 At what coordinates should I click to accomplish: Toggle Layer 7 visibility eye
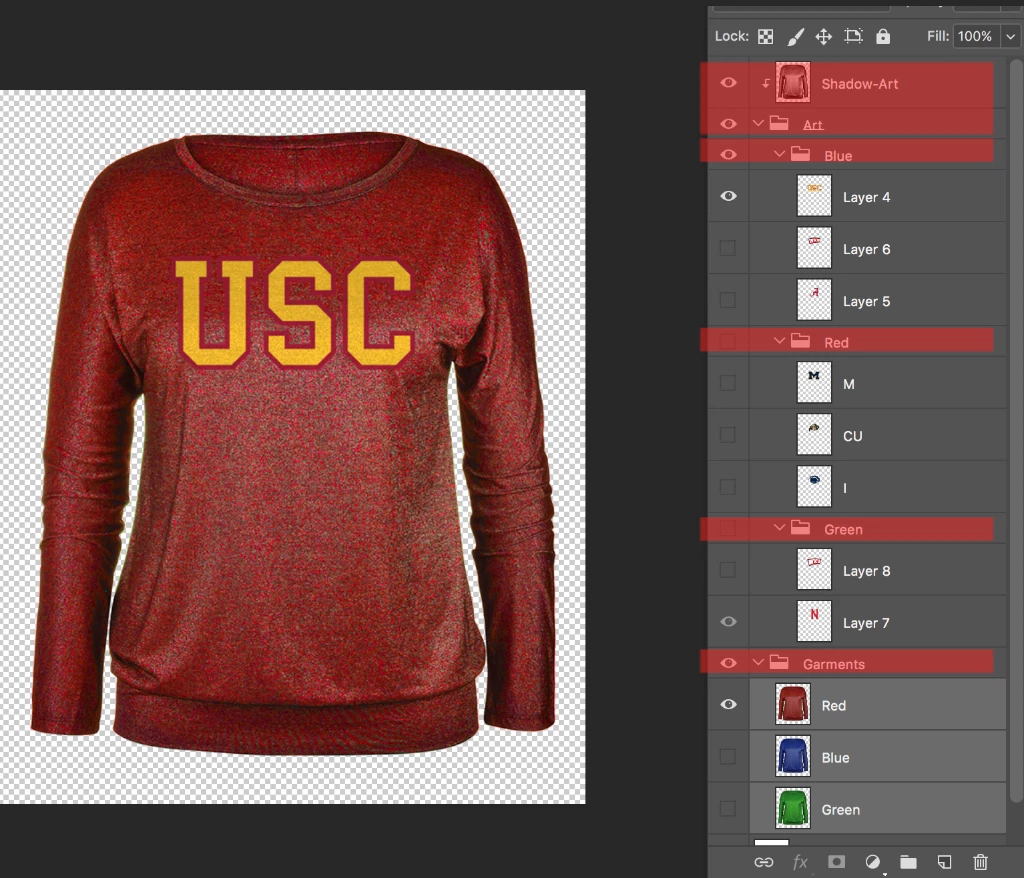(728, 622)
